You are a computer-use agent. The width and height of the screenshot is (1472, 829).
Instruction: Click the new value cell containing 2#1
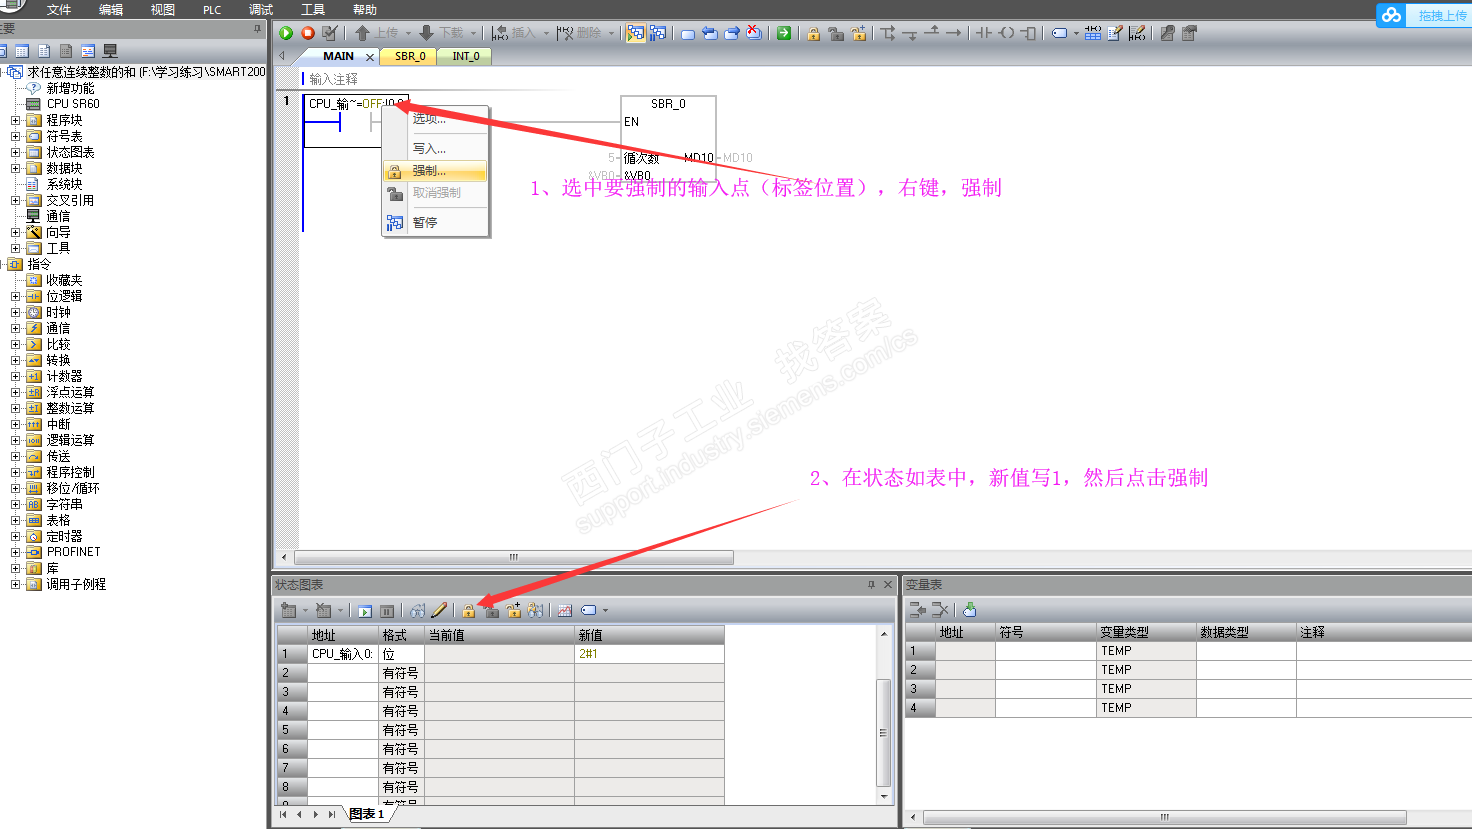pyautogui.click(x=649, y=654)
